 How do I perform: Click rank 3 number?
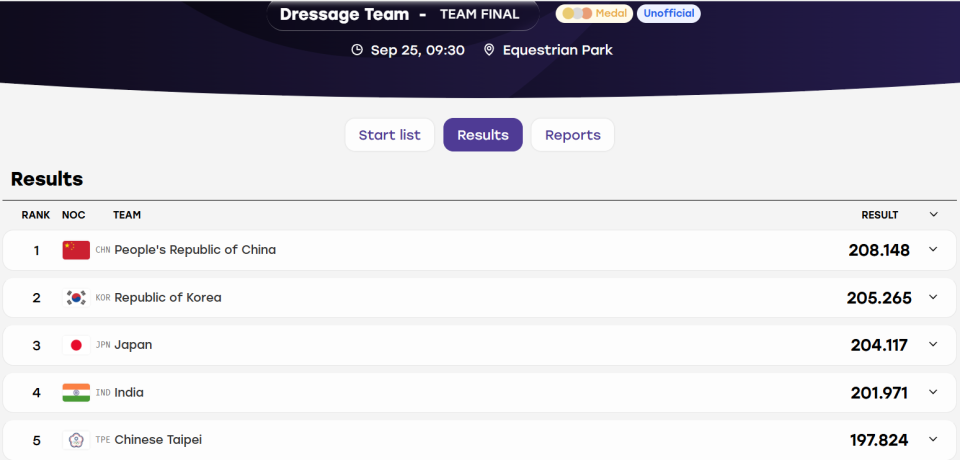36,345
